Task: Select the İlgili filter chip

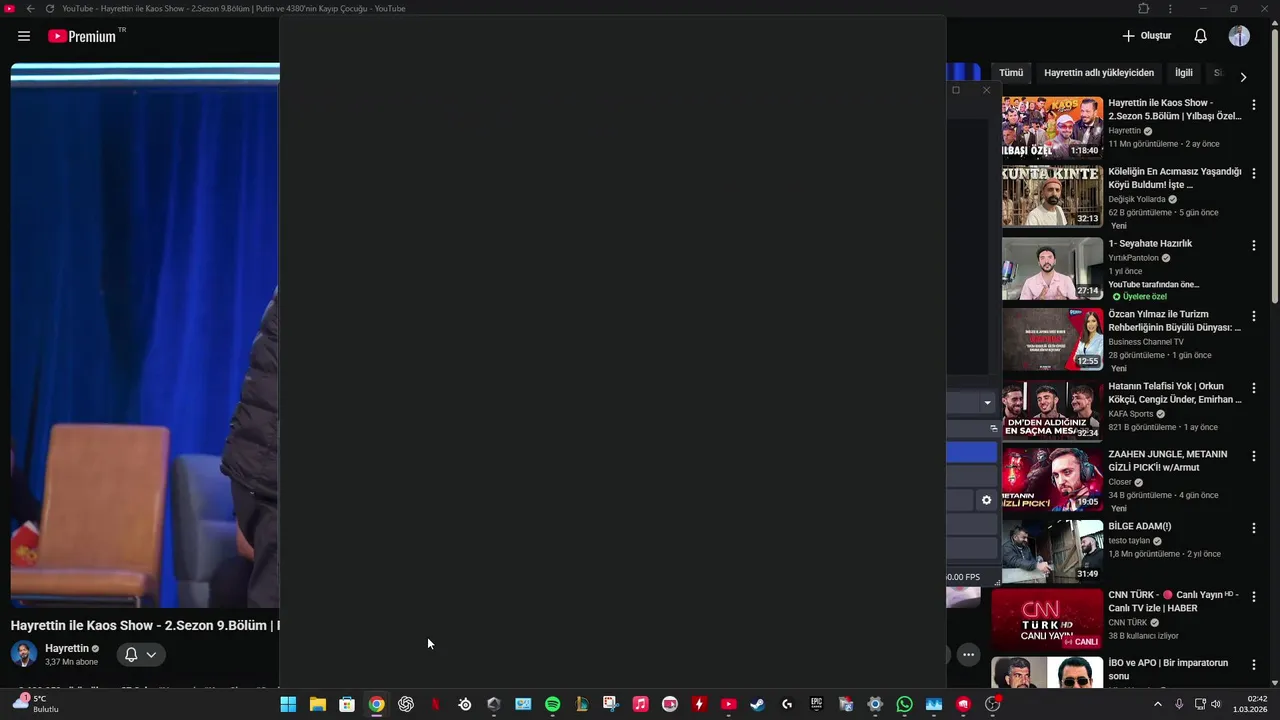Action: (x=1184, y=73)
